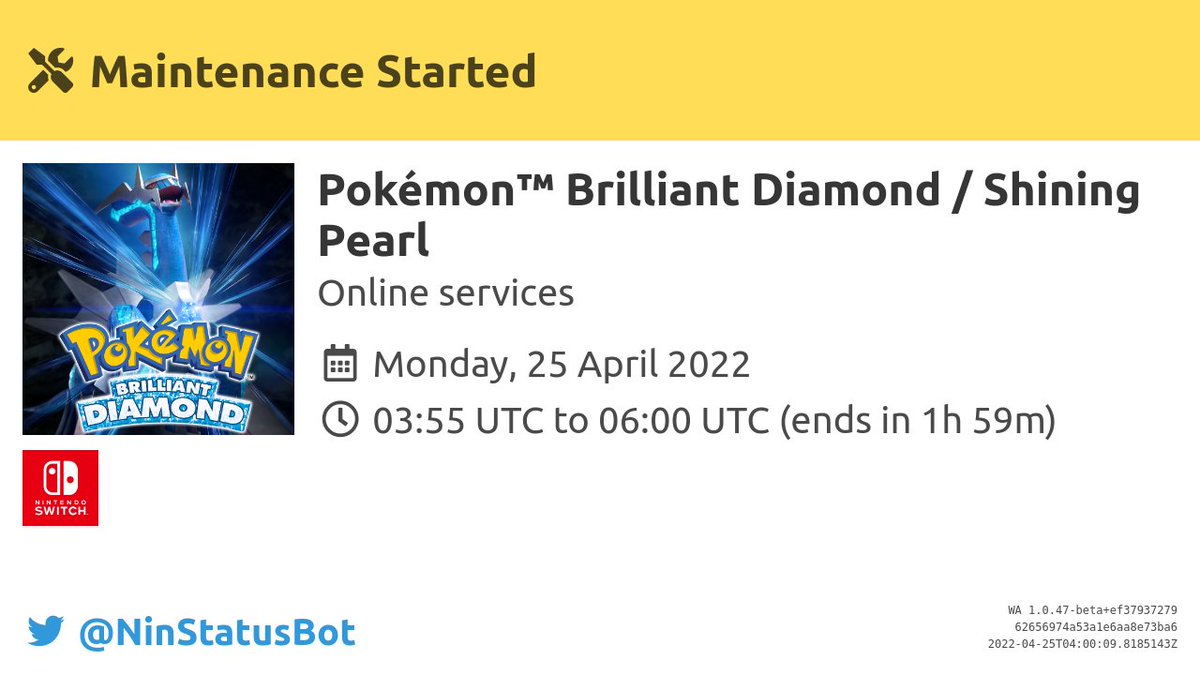Image resolution: width=1200 pixels, height=675 pixels.
Task: Click the Twitter bird icon
Action: tap(46, 632)
